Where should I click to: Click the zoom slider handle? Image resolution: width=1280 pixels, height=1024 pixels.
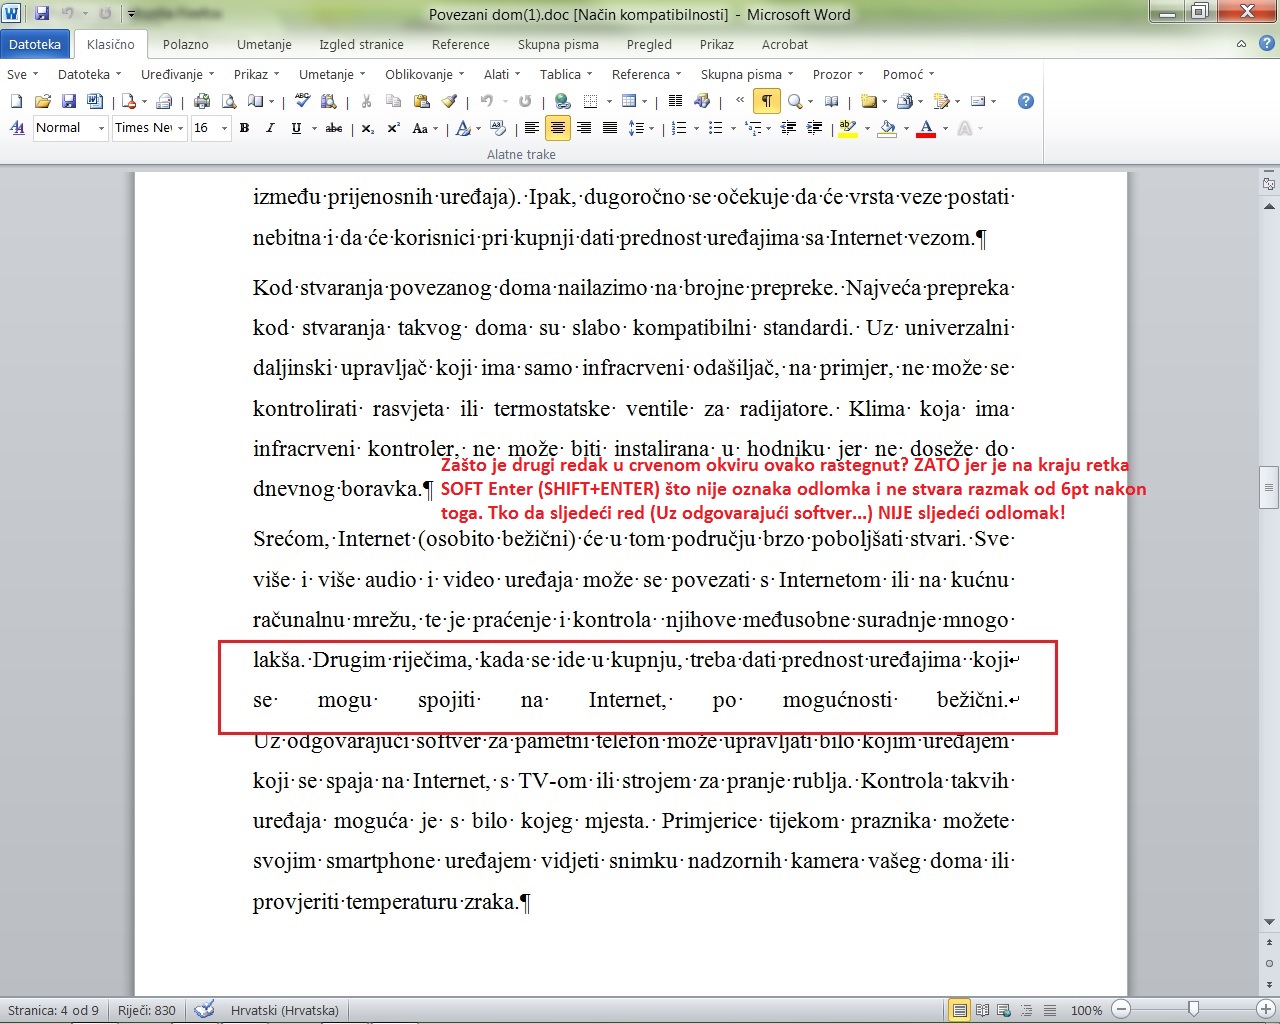click(x=1193, y=1009)
